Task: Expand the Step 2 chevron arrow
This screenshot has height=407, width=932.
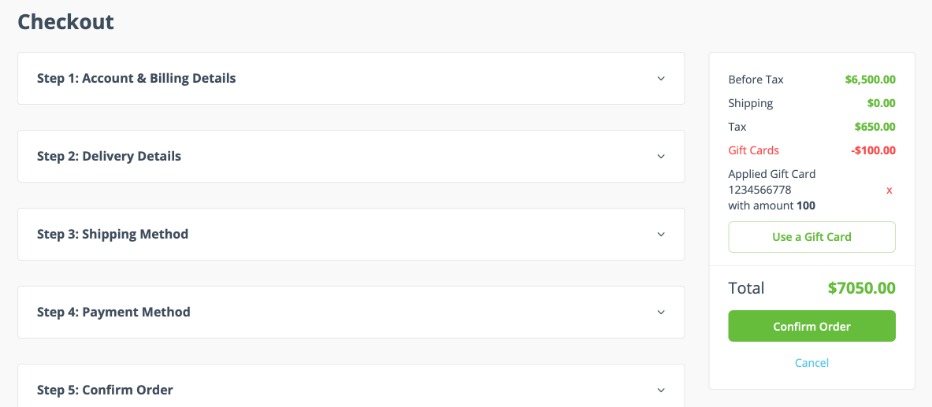Action: click(661, 156)
